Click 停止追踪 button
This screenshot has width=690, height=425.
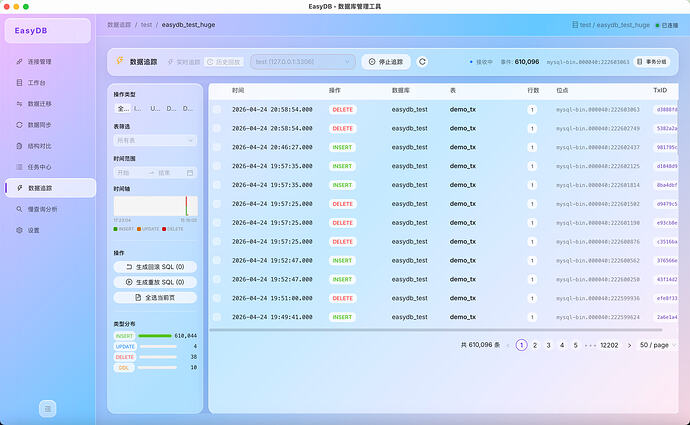[386, 62]
